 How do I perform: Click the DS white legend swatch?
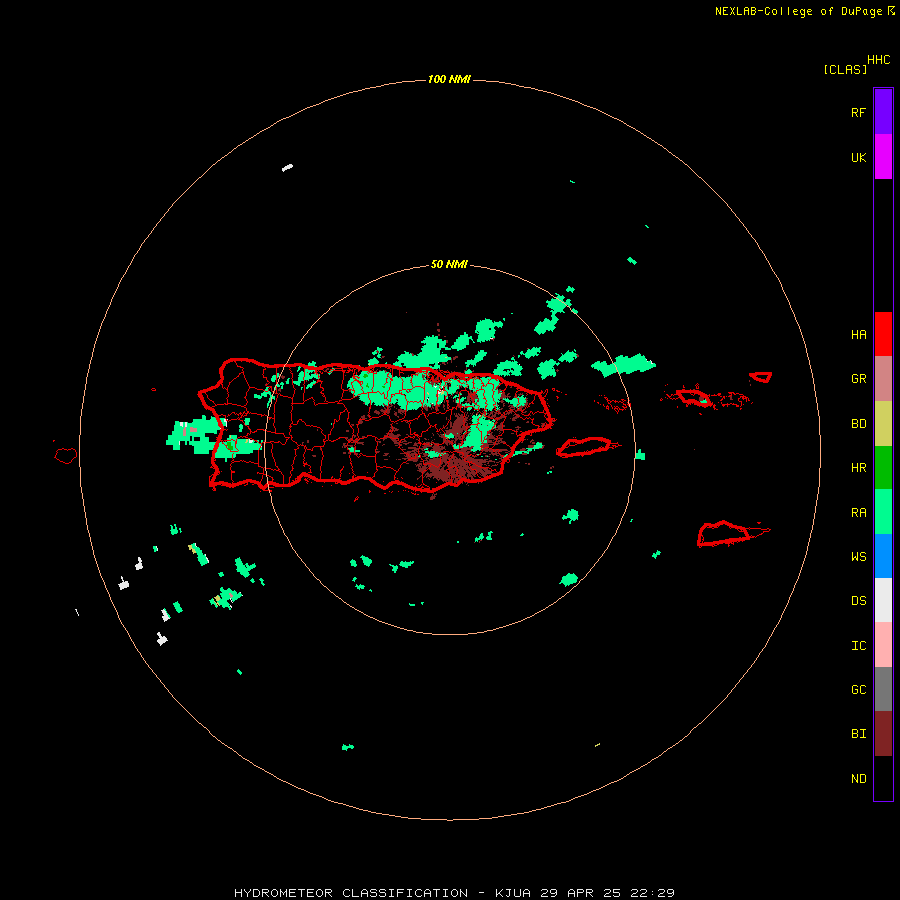click(x=883, y=600)
